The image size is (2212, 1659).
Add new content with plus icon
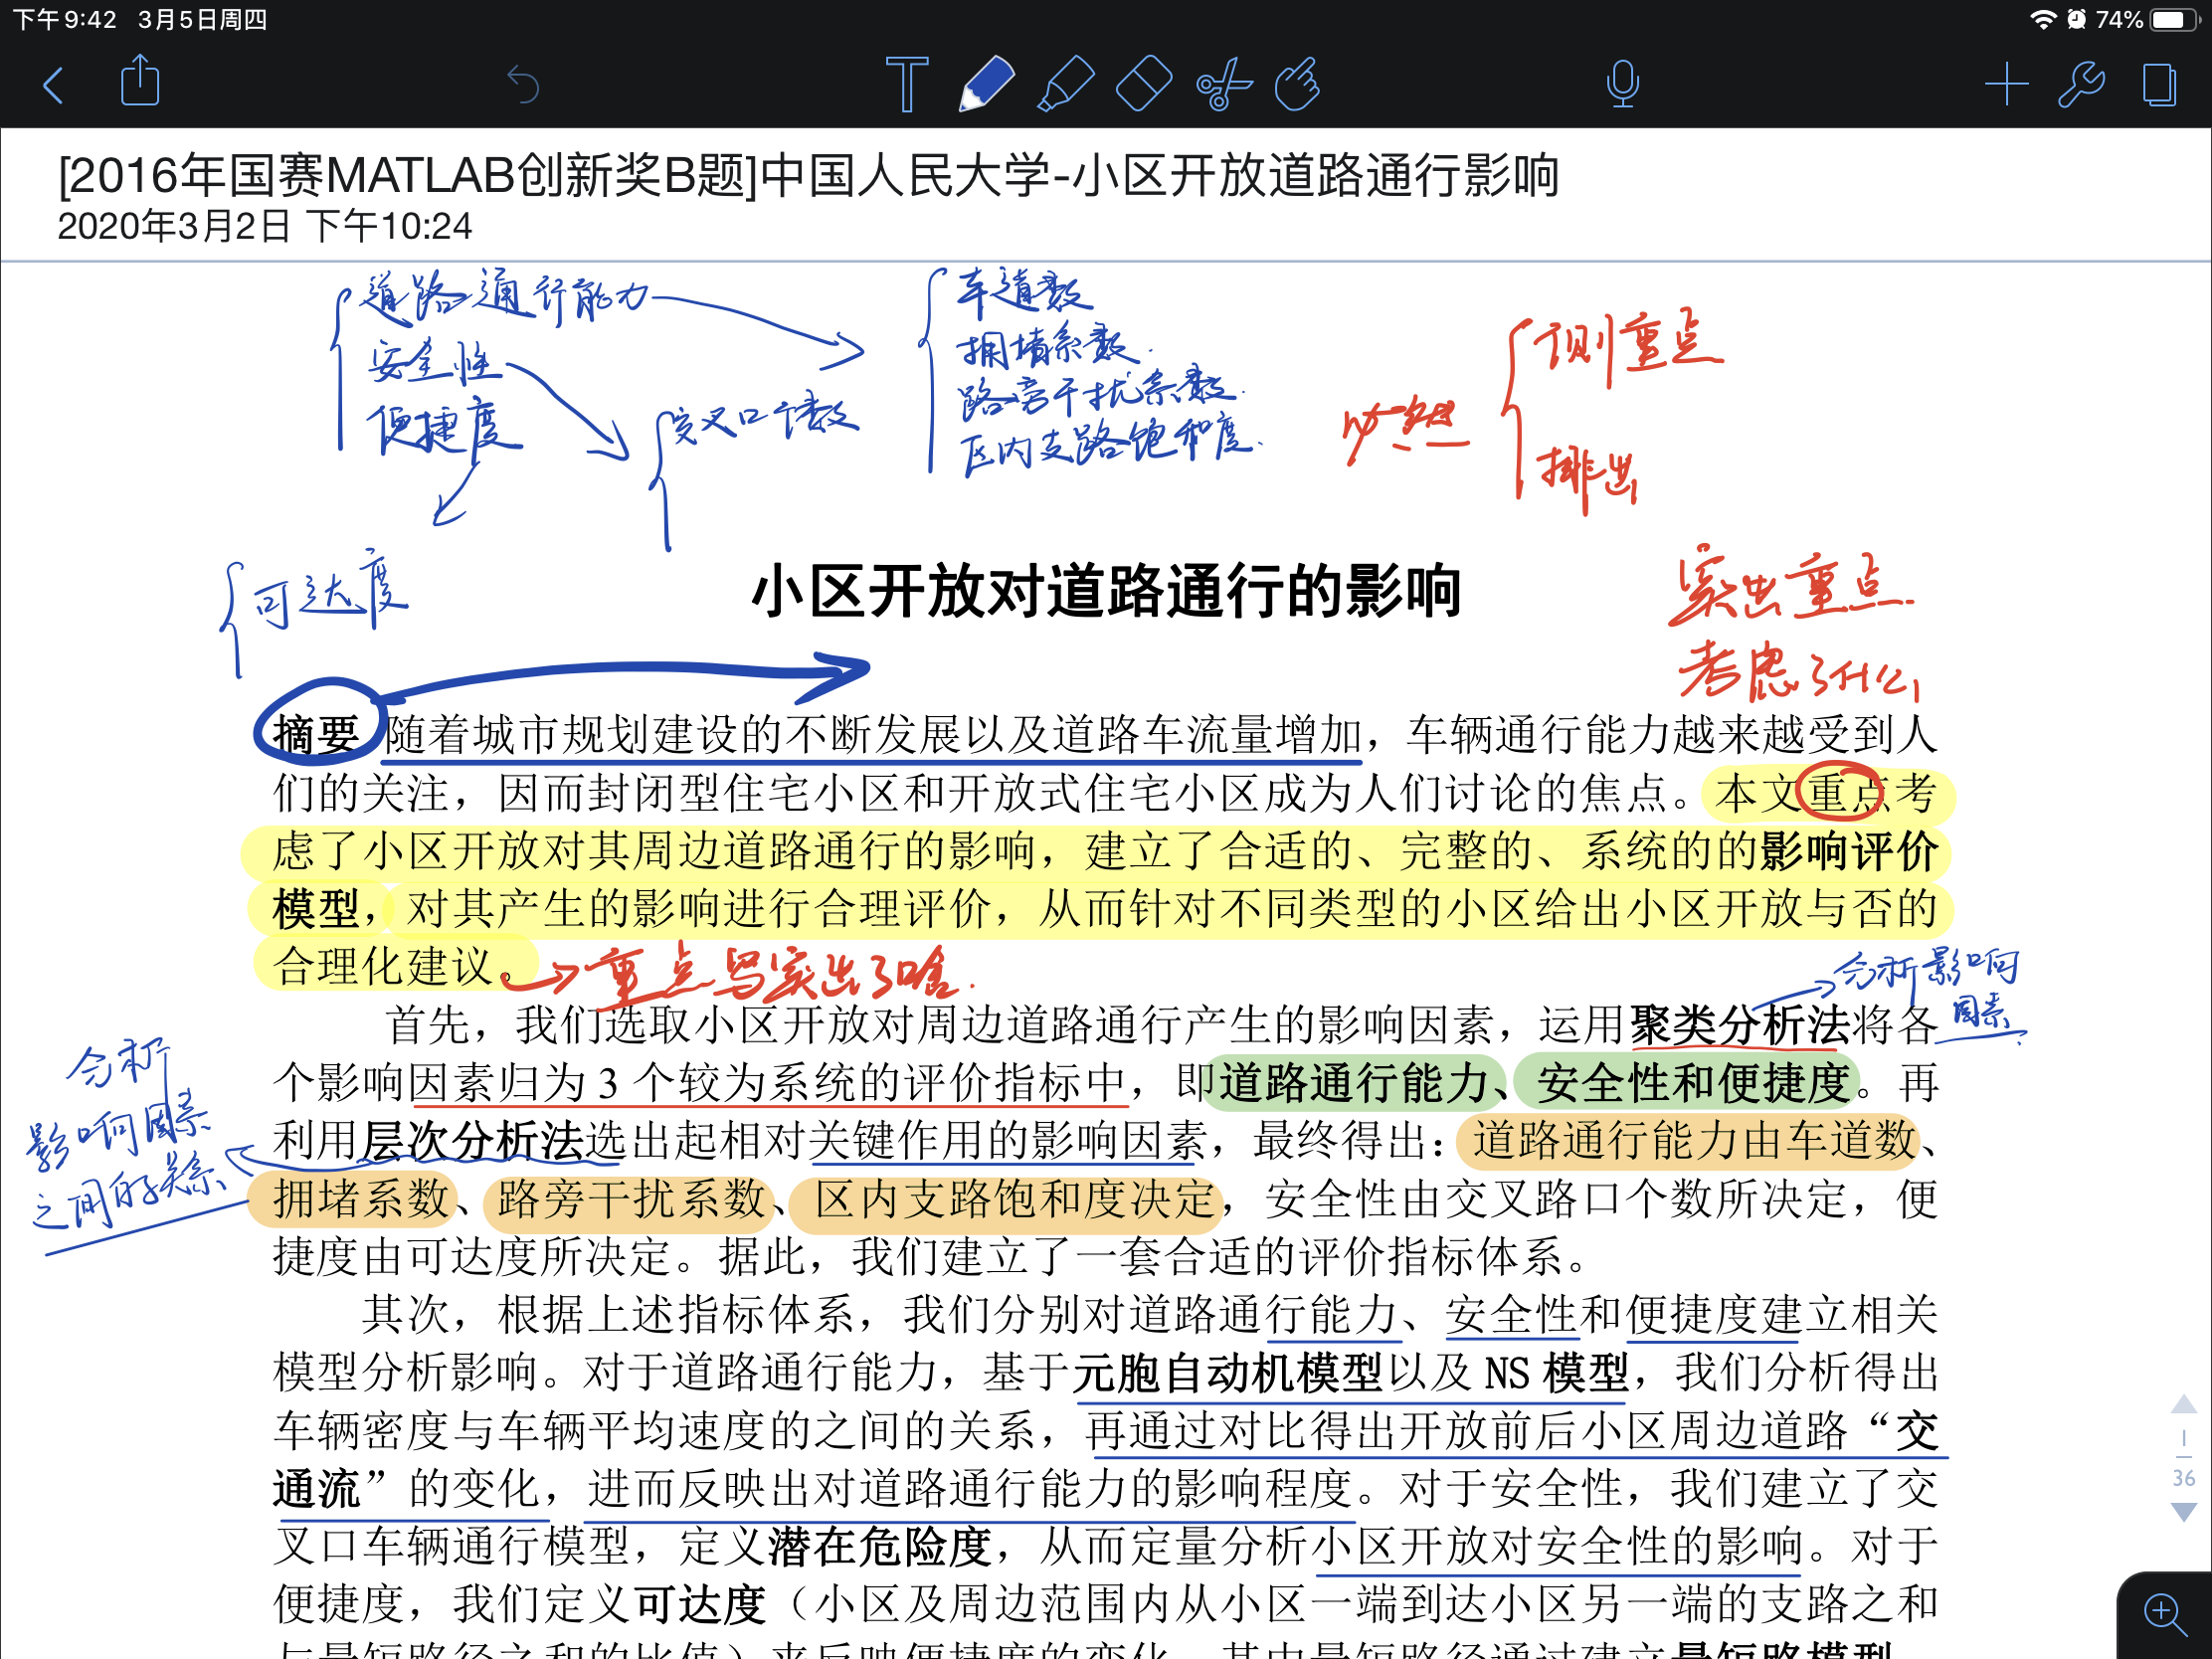2006,84
